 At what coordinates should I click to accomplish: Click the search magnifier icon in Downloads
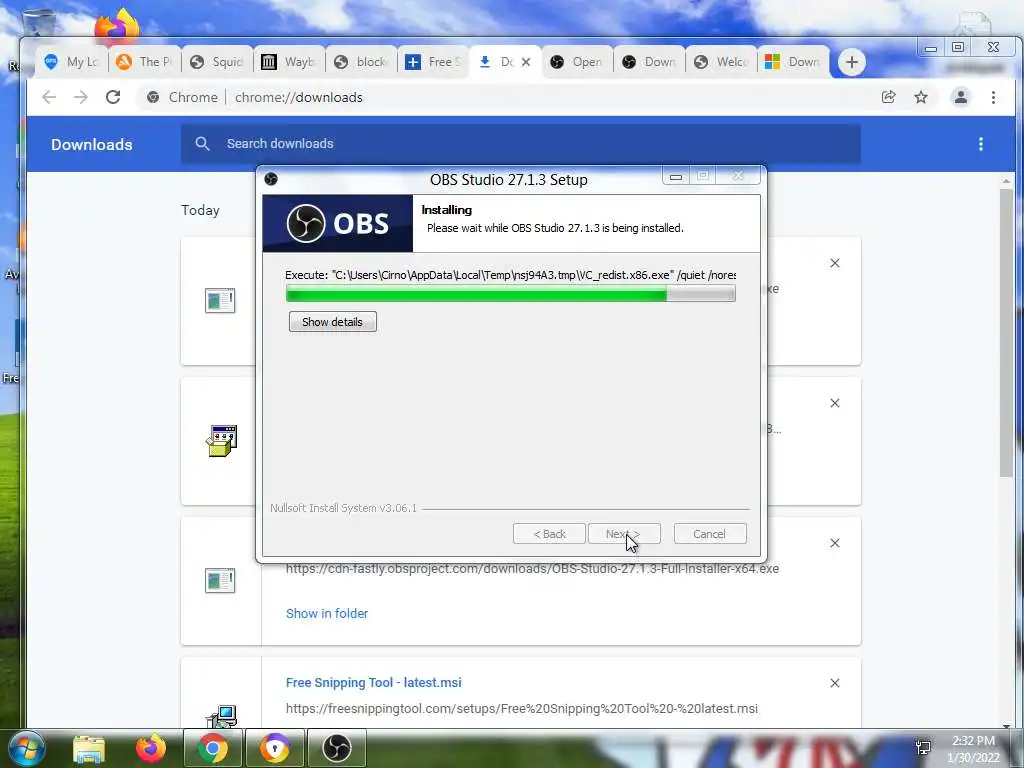coord(202,144)
